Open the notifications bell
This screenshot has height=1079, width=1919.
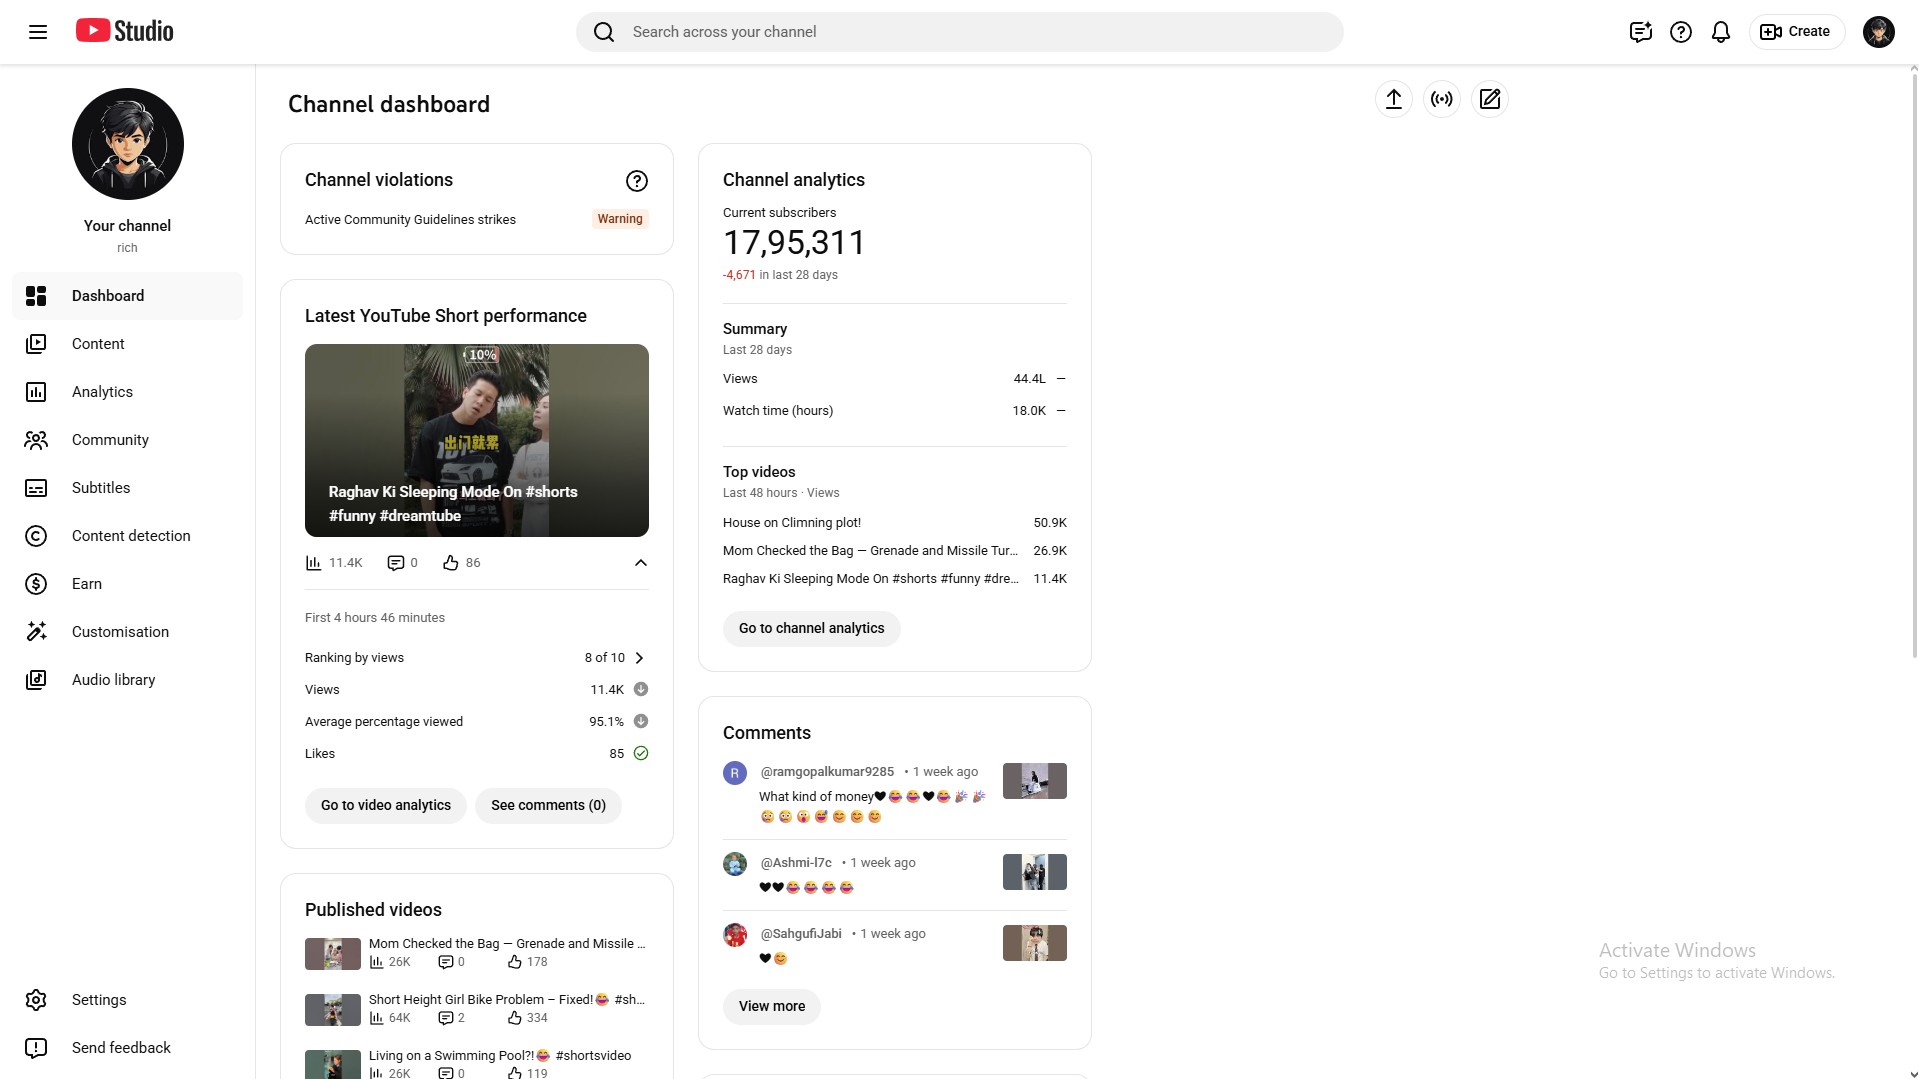pos(1720,31)
